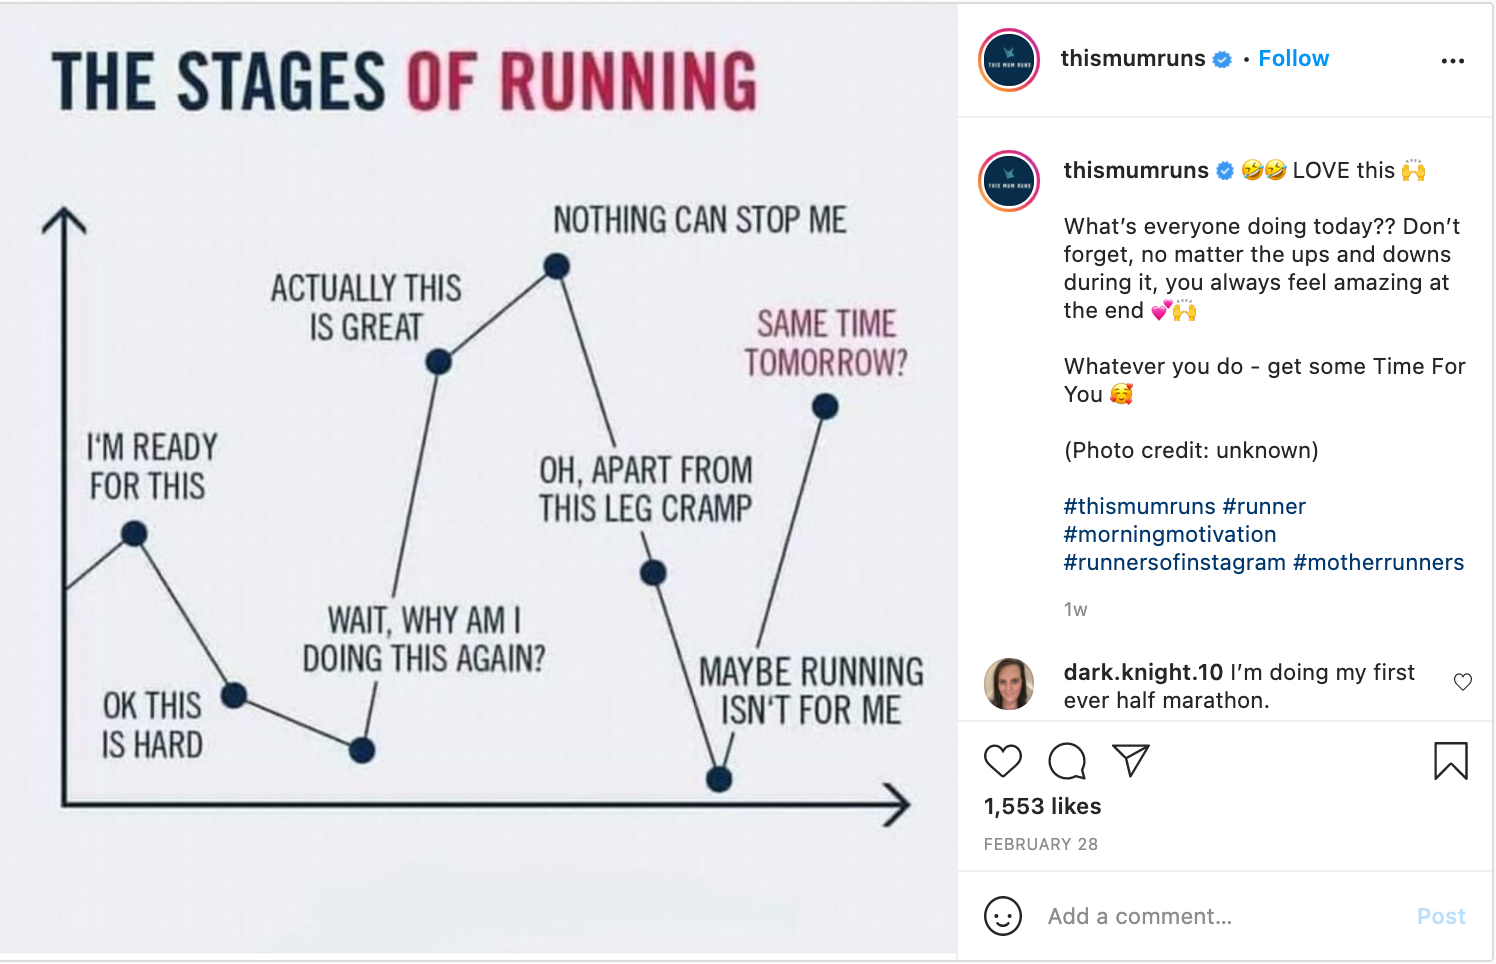The image size is (1496, 964).
Task: Like the post with heart icon
Action: [x=1002, y=761]
